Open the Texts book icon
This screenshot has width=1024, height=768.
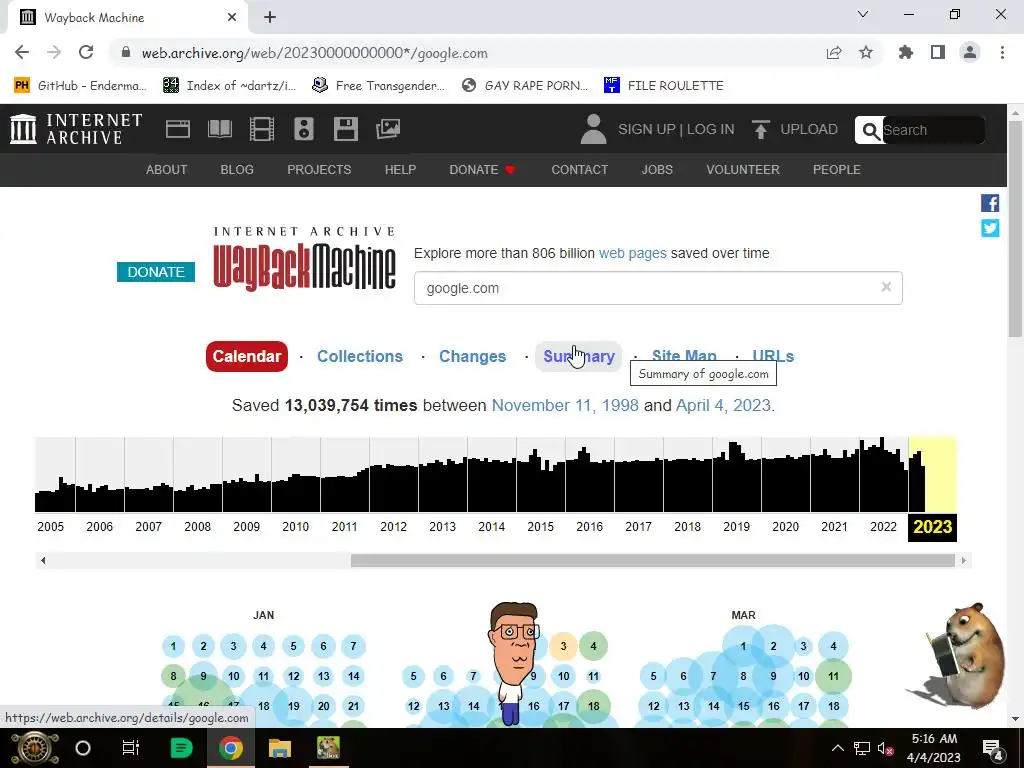tap(219, 129)
